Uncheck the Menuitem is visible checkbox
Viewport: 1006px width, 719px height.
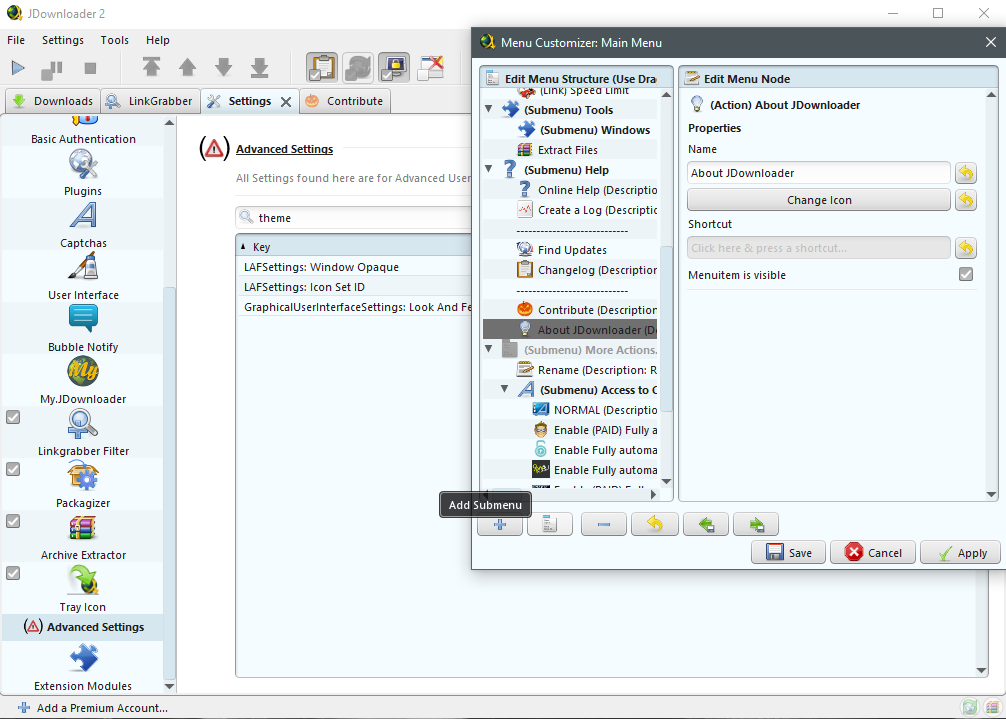[x=966, y=275]
